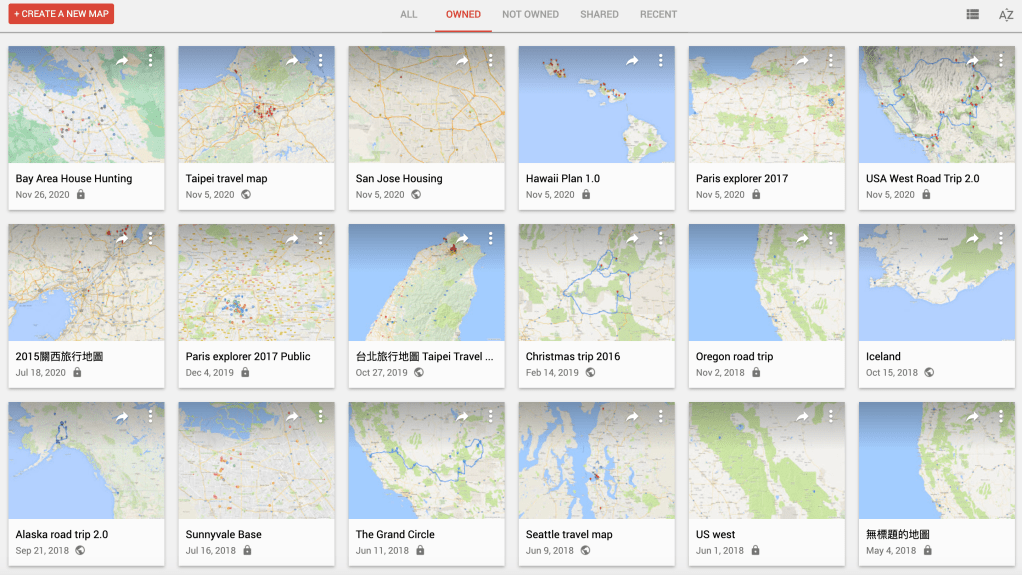The image size is (1022, 575).
Task: Switch to list view layout
Action: tap(972, 15)
